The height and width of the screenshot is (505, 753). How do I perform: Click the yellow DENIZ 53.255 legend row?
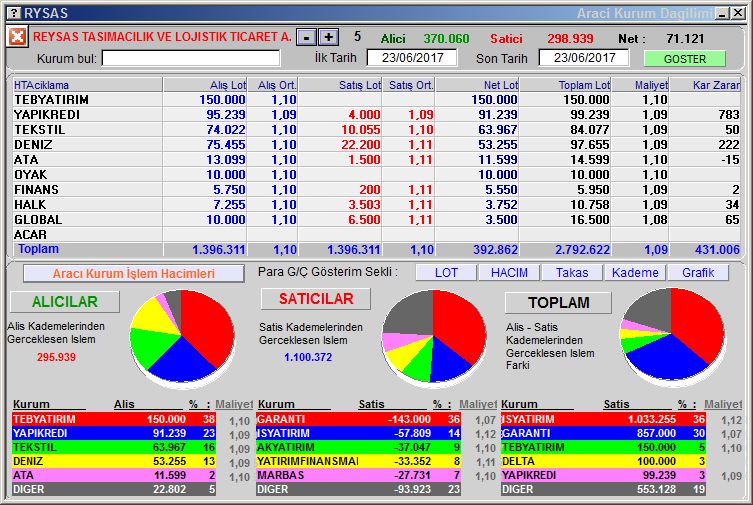pyautogui.click(x=114, y=461)
